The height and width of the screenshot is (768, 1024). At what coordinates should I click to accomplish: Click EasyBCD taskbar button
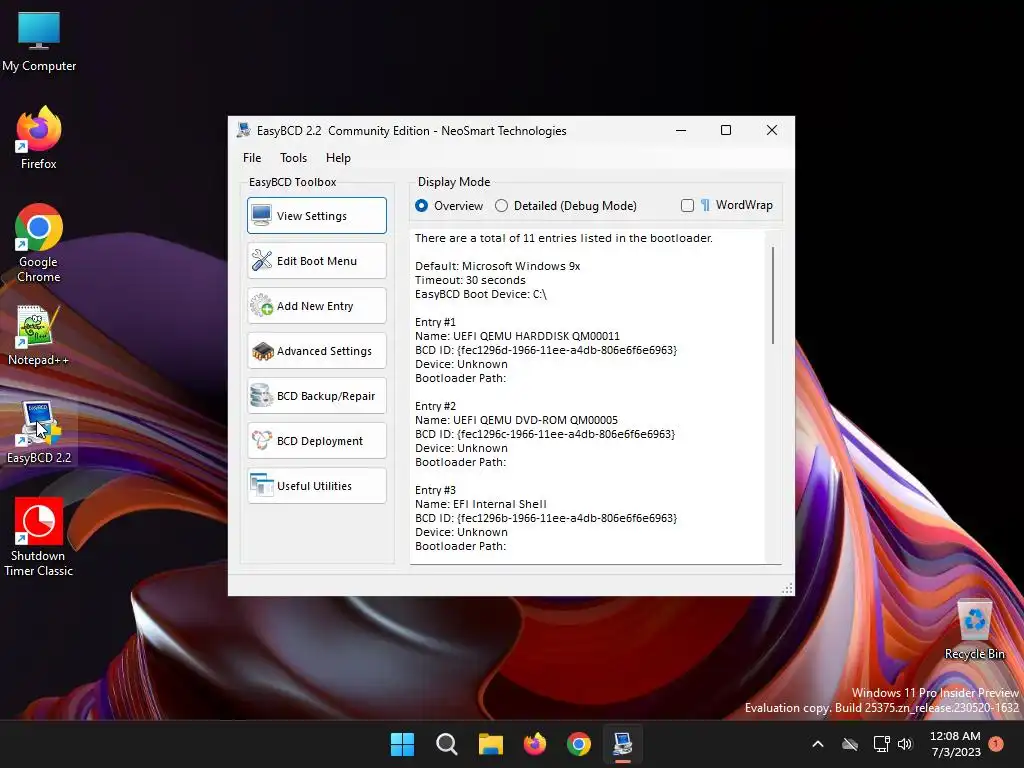(623, 744)
